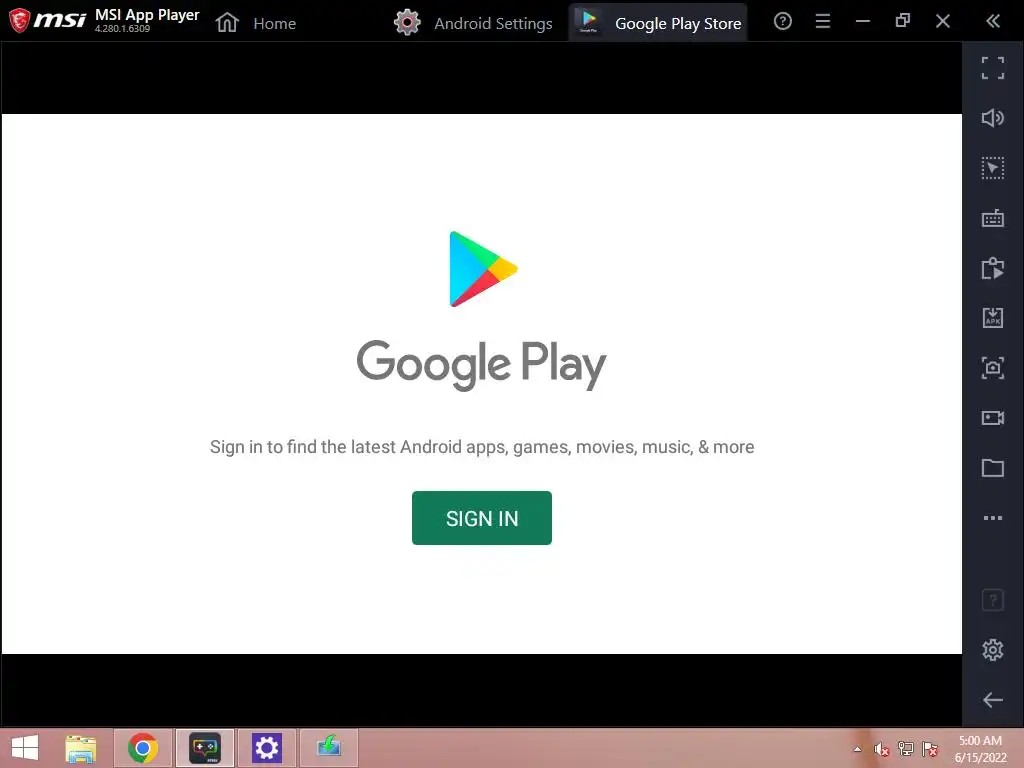Viewport: 1024px width, 768px height.
Task: Open the help question mark icon in title bar
Action: [782, 22]
